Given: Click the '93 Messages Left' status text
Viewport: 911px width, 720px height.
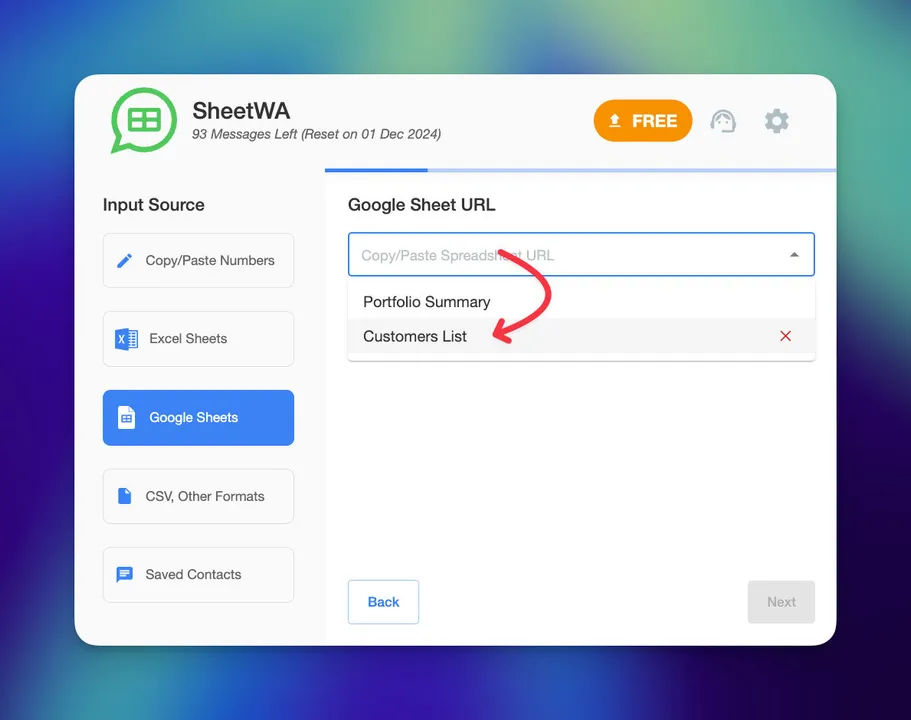Looking at the screenshot, I should pyautogui.click(x=317, y=134).
